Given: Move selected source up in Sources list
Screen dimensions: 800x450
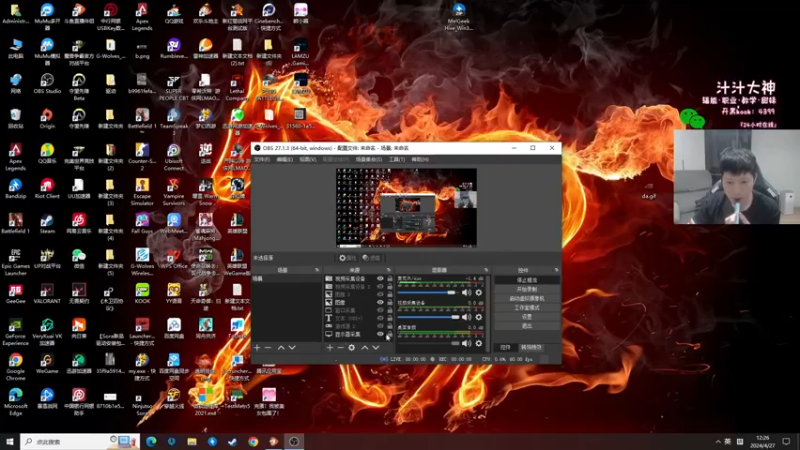Looking at the screenshot, I should click(x=364, y=348).
